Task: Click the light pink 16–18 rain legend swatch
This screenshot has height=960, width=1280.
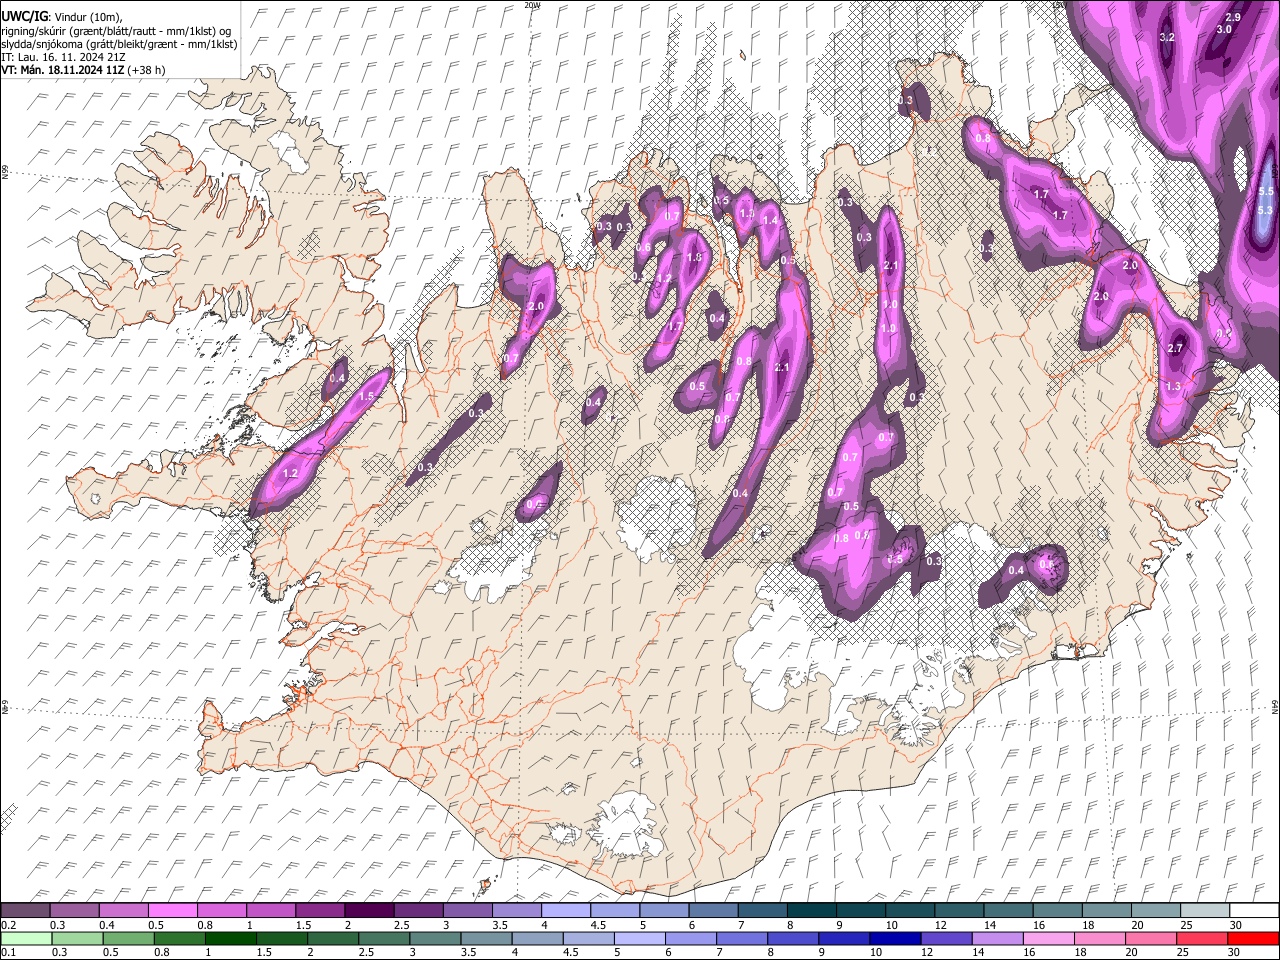Action: tap(1049, 938)
